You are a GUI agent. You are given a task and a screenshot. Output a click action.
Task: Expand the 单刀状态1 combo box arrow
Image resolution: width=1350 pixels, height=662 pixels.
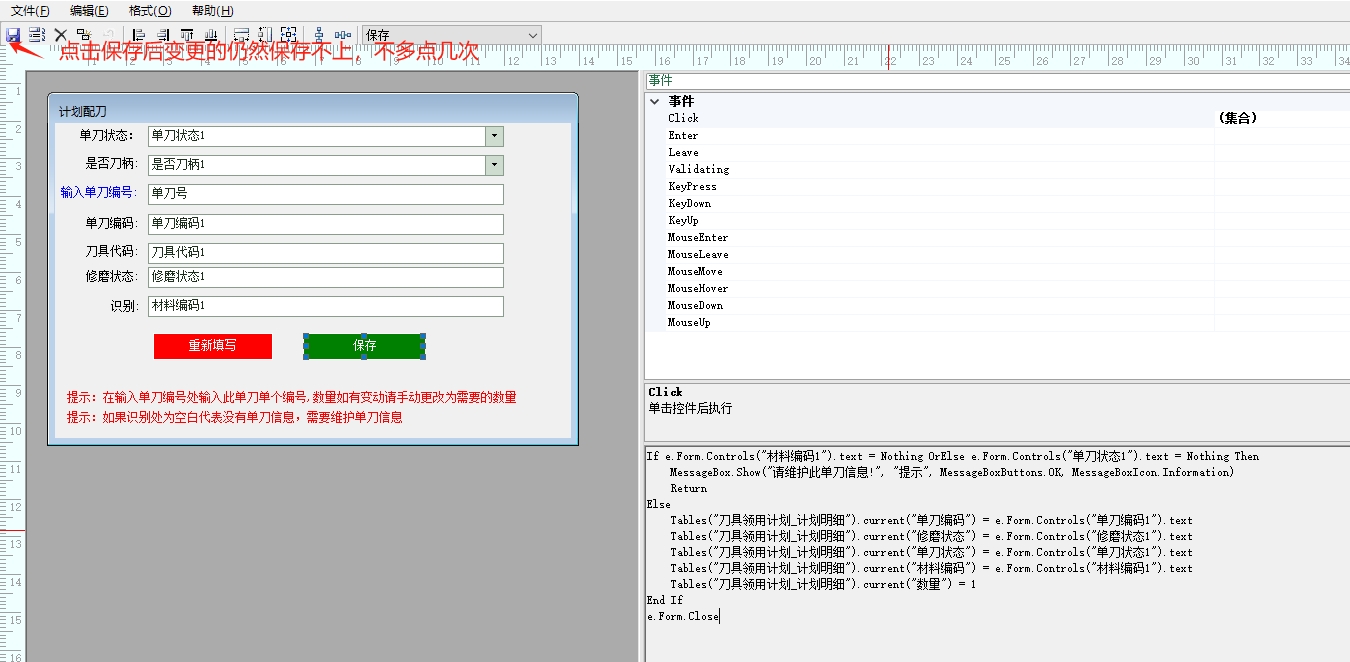494,136
